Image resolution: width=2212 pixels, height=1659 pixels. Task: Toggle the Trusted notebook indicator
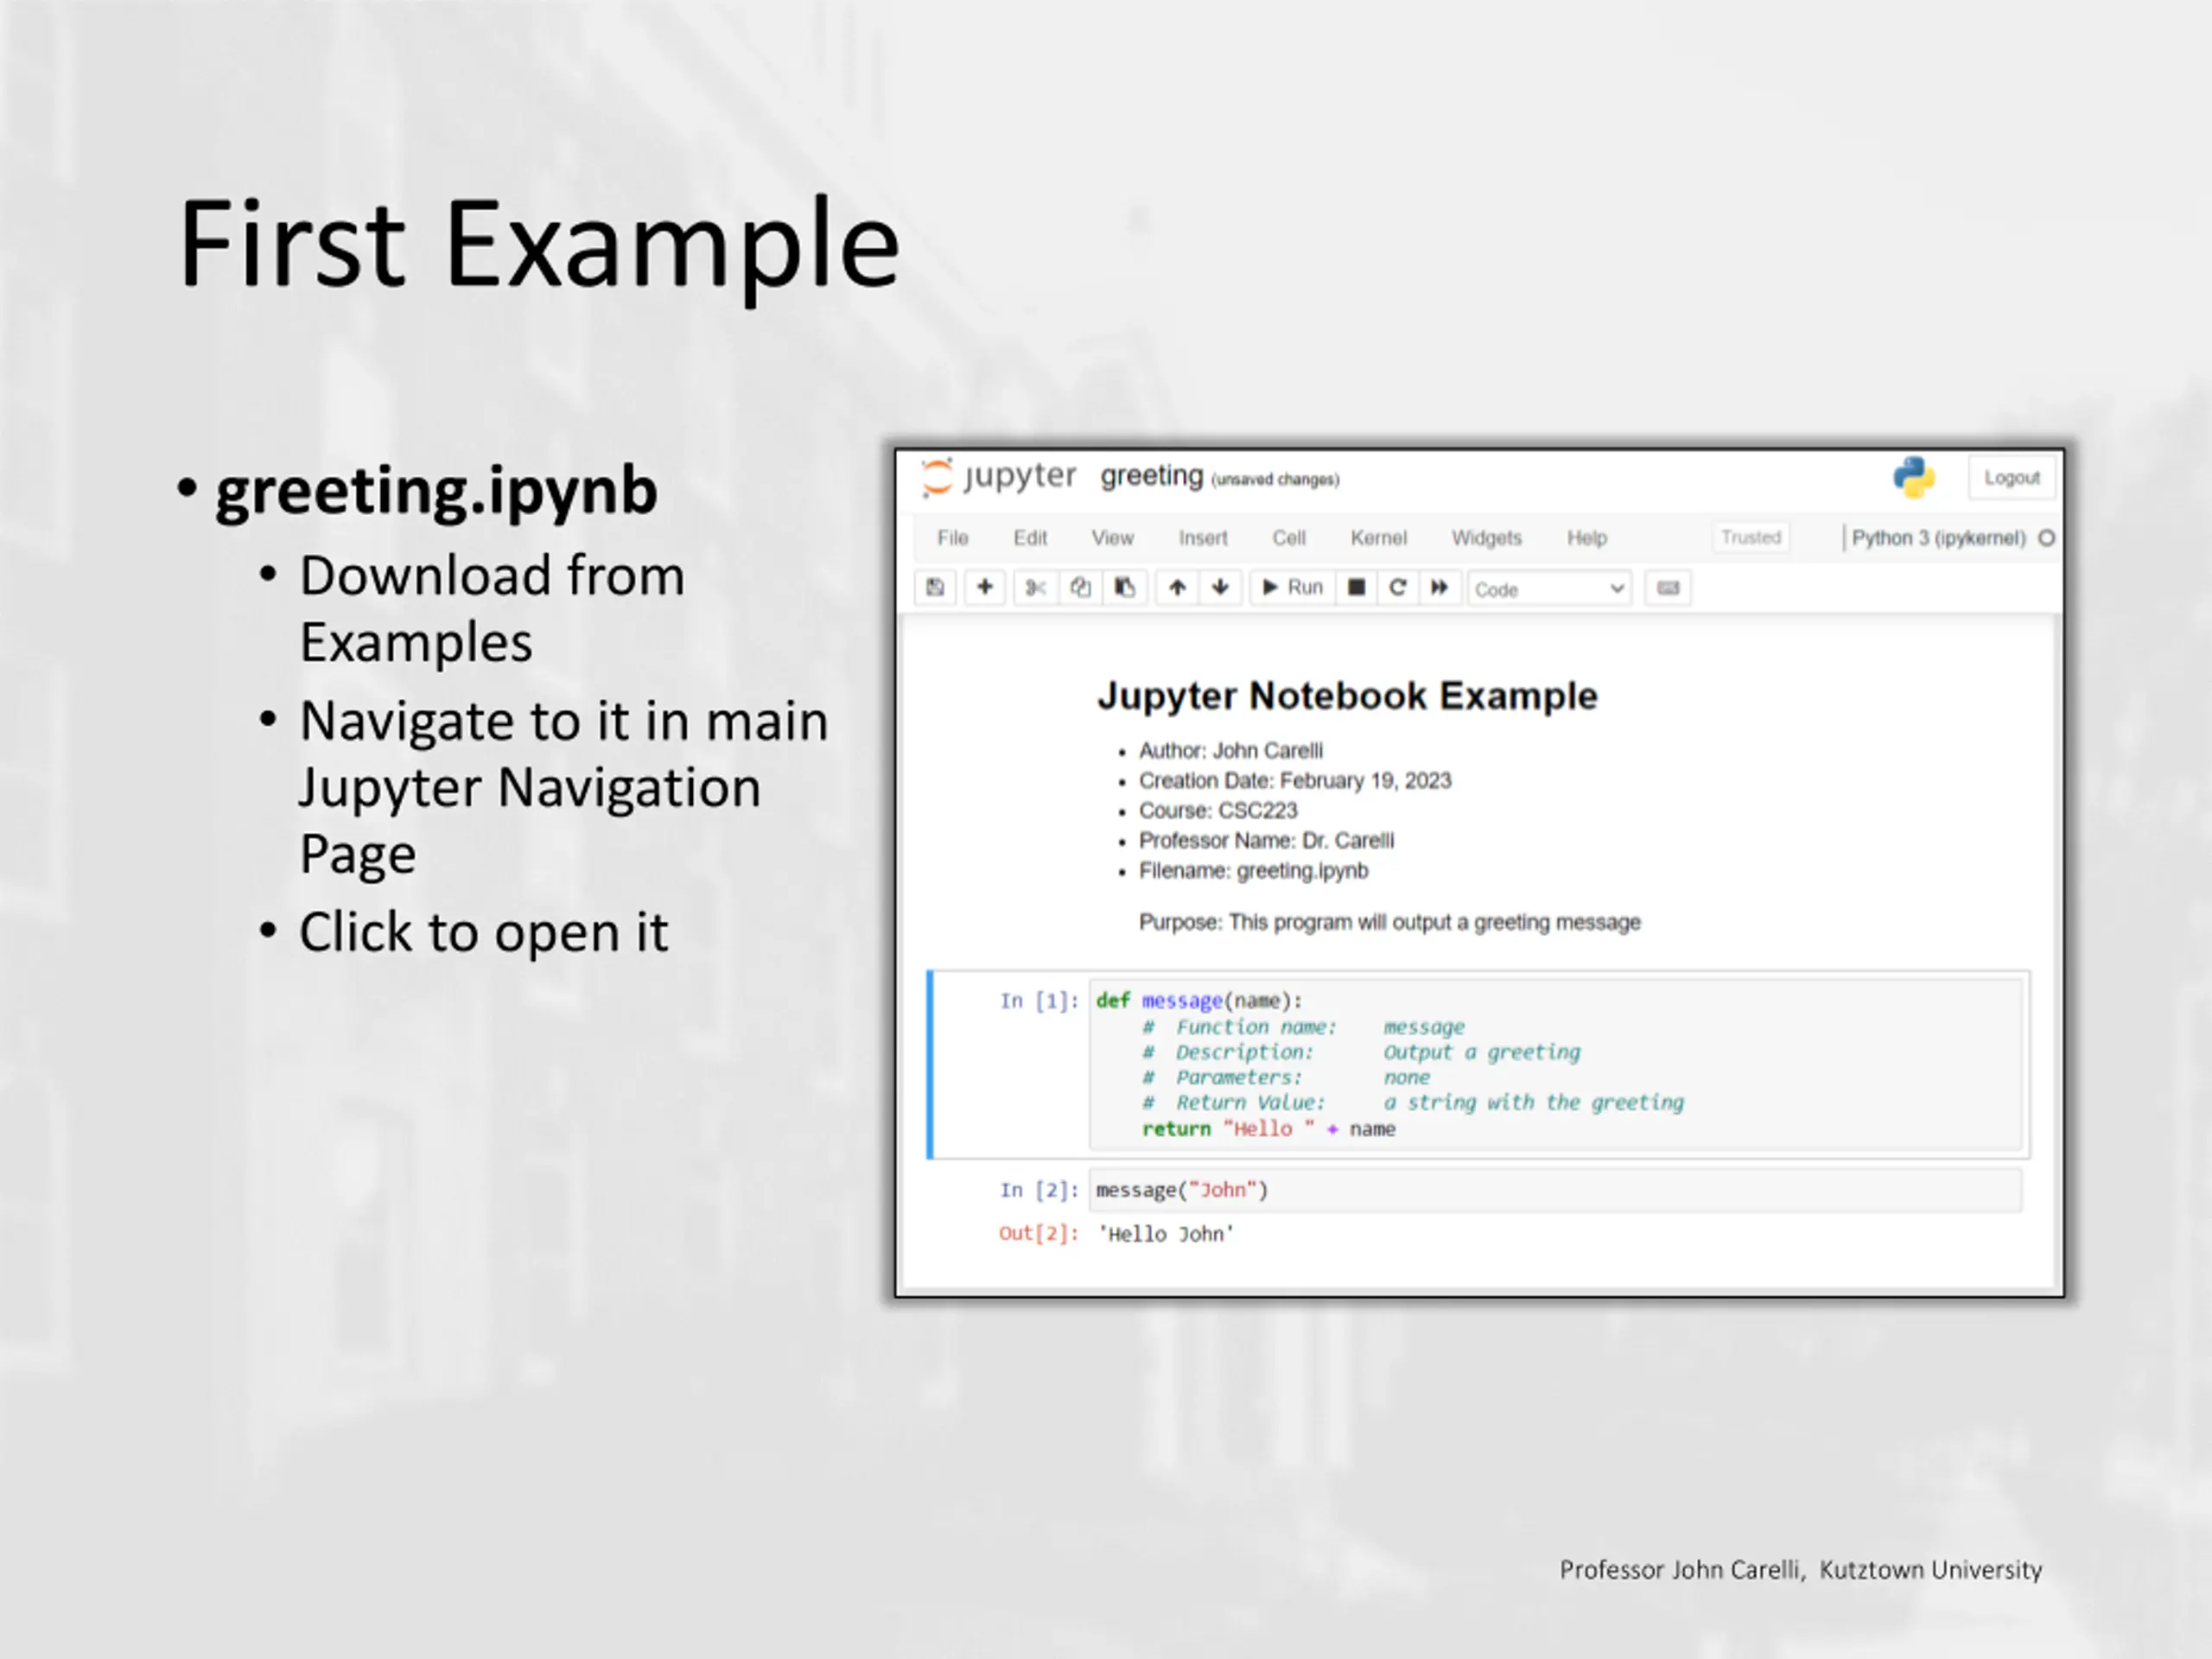point(1750,537)
